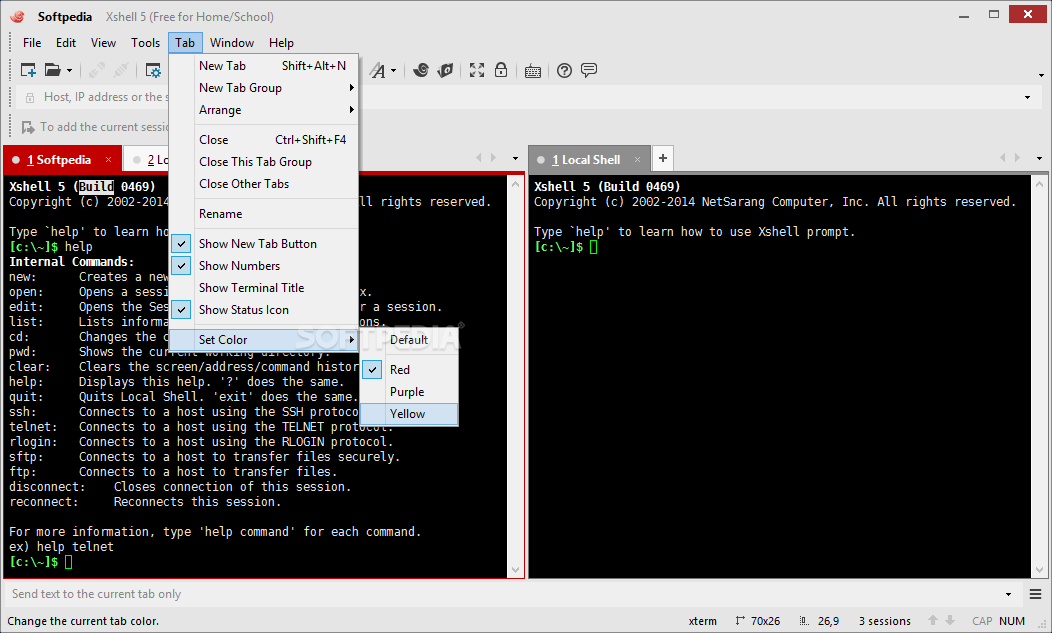Click the grayed connect plug icon
The height and width of the screenshot is (633, 1052).
coord(97,70)
